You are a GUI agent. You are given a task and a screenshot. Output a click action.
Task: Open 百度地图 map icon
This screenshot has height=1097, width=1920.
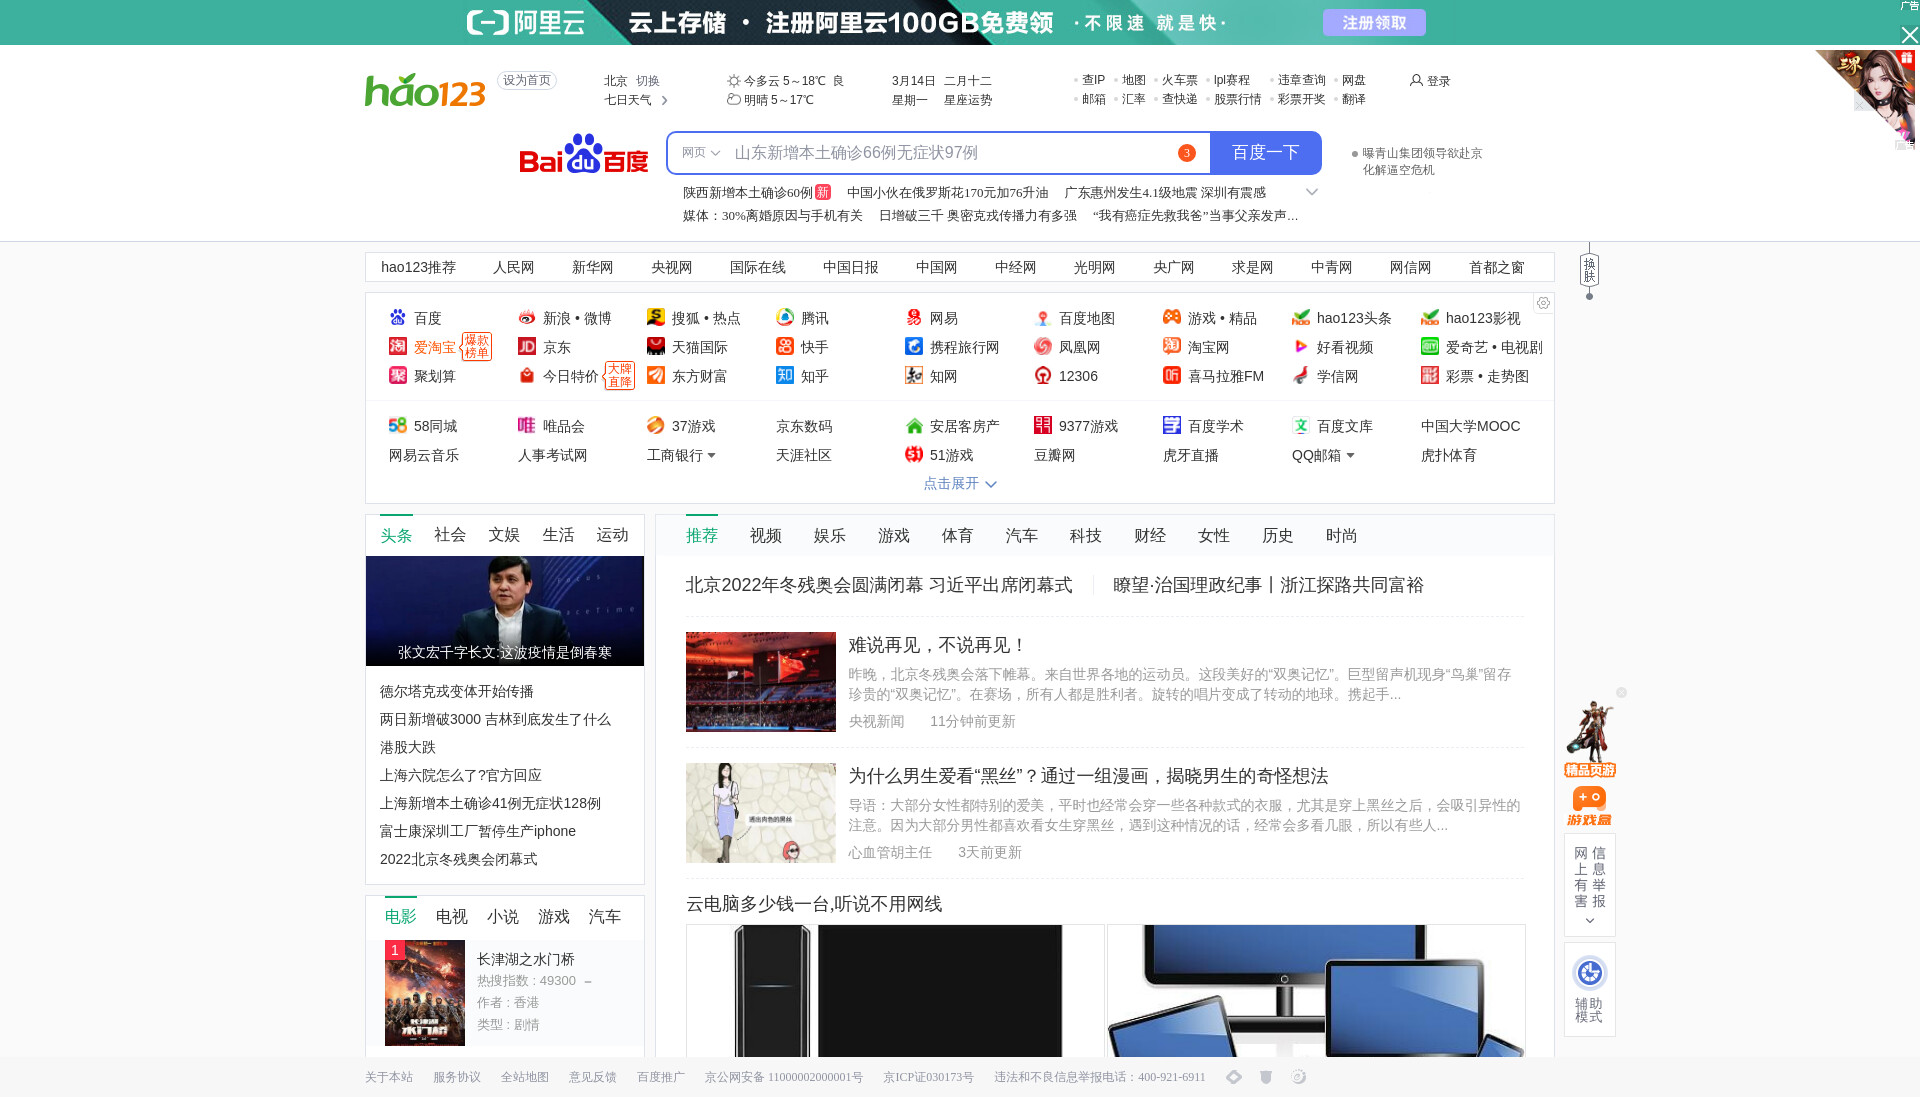click(1043, 318)
